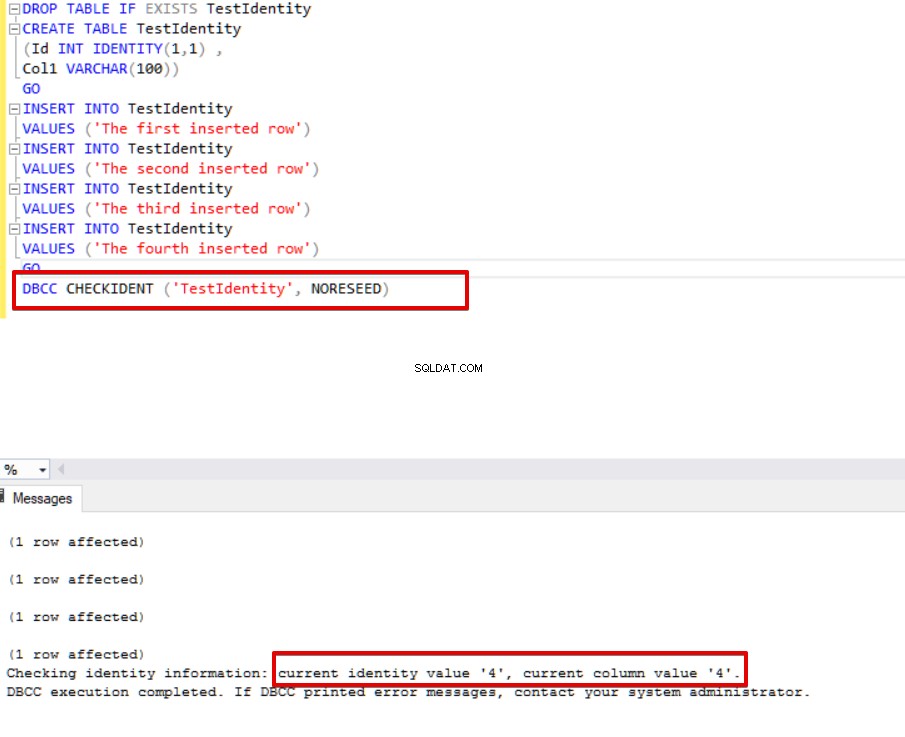Click the 'The third inserted row' string
Image resolution: width=905 pixels, height=737 pixels.
tap(197, 208)
